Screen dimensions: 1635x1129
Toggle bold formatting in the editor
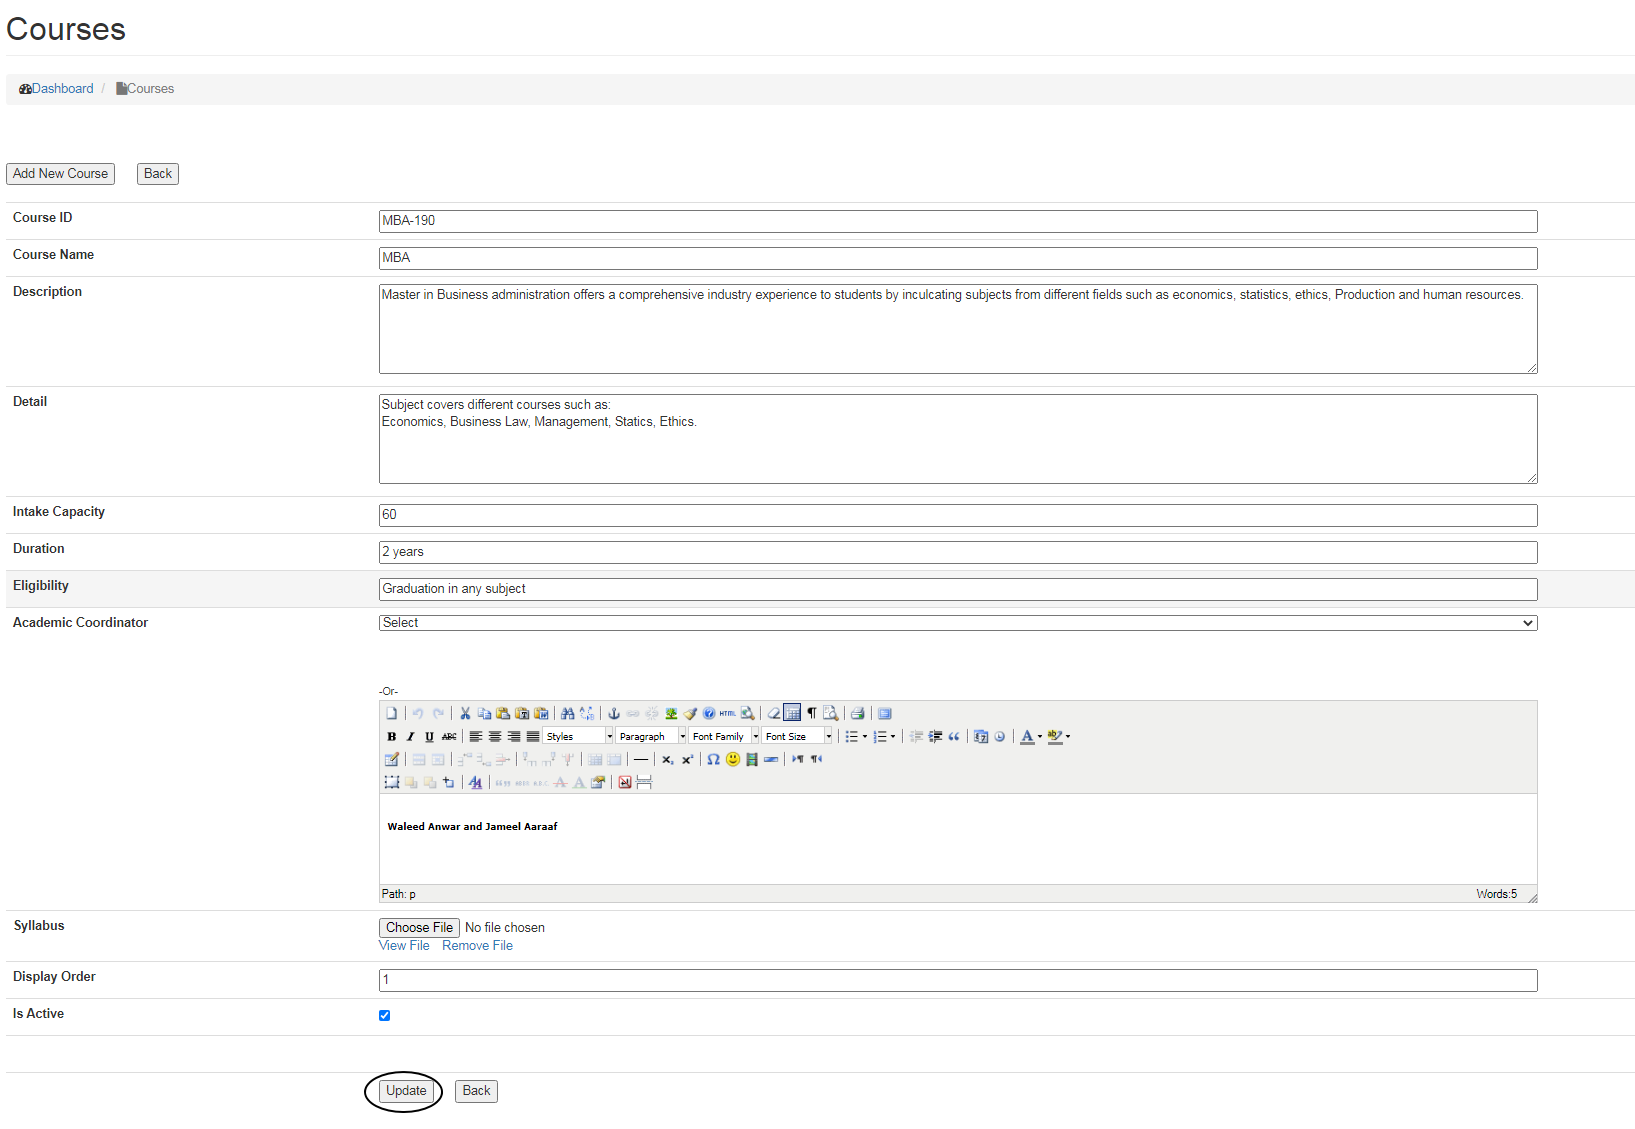click(x=391, y=737)
